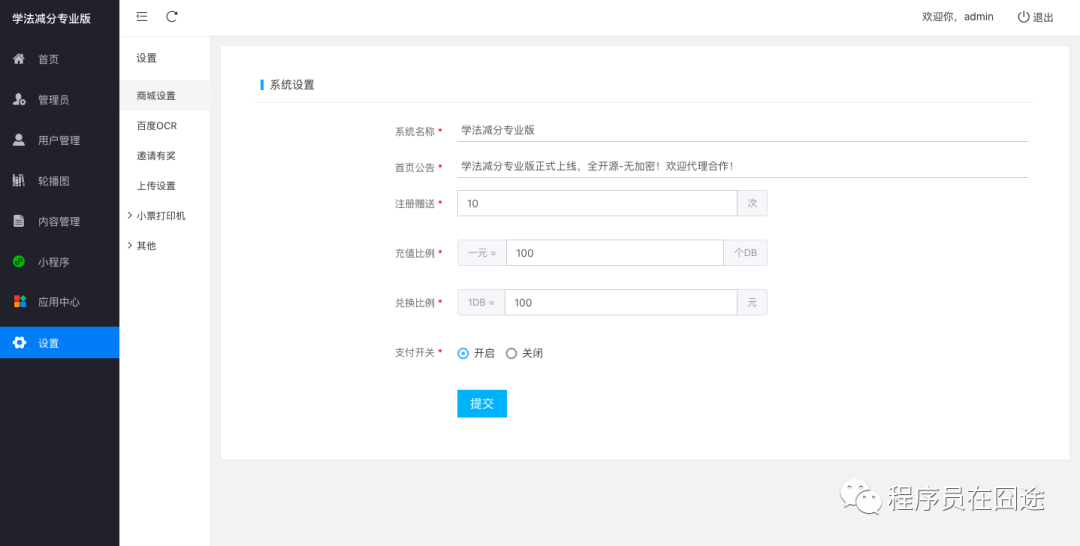This screenshot has width=1080, height=546.
Task: Click the 注册赠送 field label
Action: [x=415, y=203]
